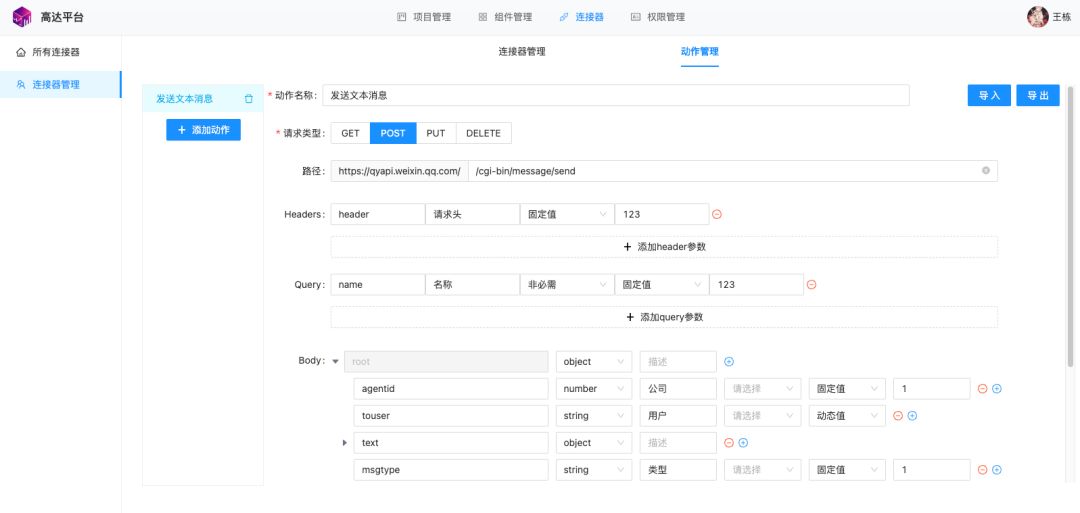Go to 所有连接器 in the sidebar
The image size is (1080, 513).
pos(61,52)
